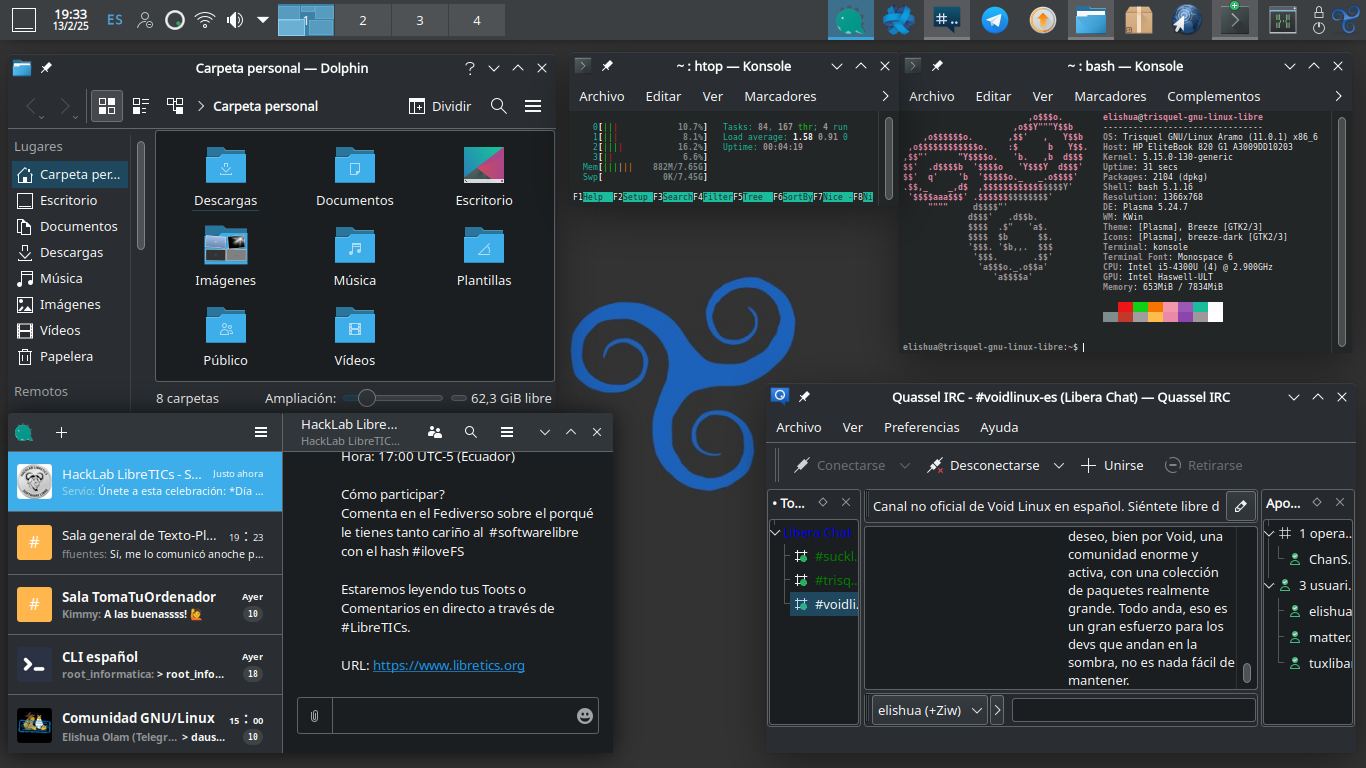The image size is (1366, 768).
Task: Open the elishua nick dropdown
Action: pyautogui.click(x=929, y=711)
